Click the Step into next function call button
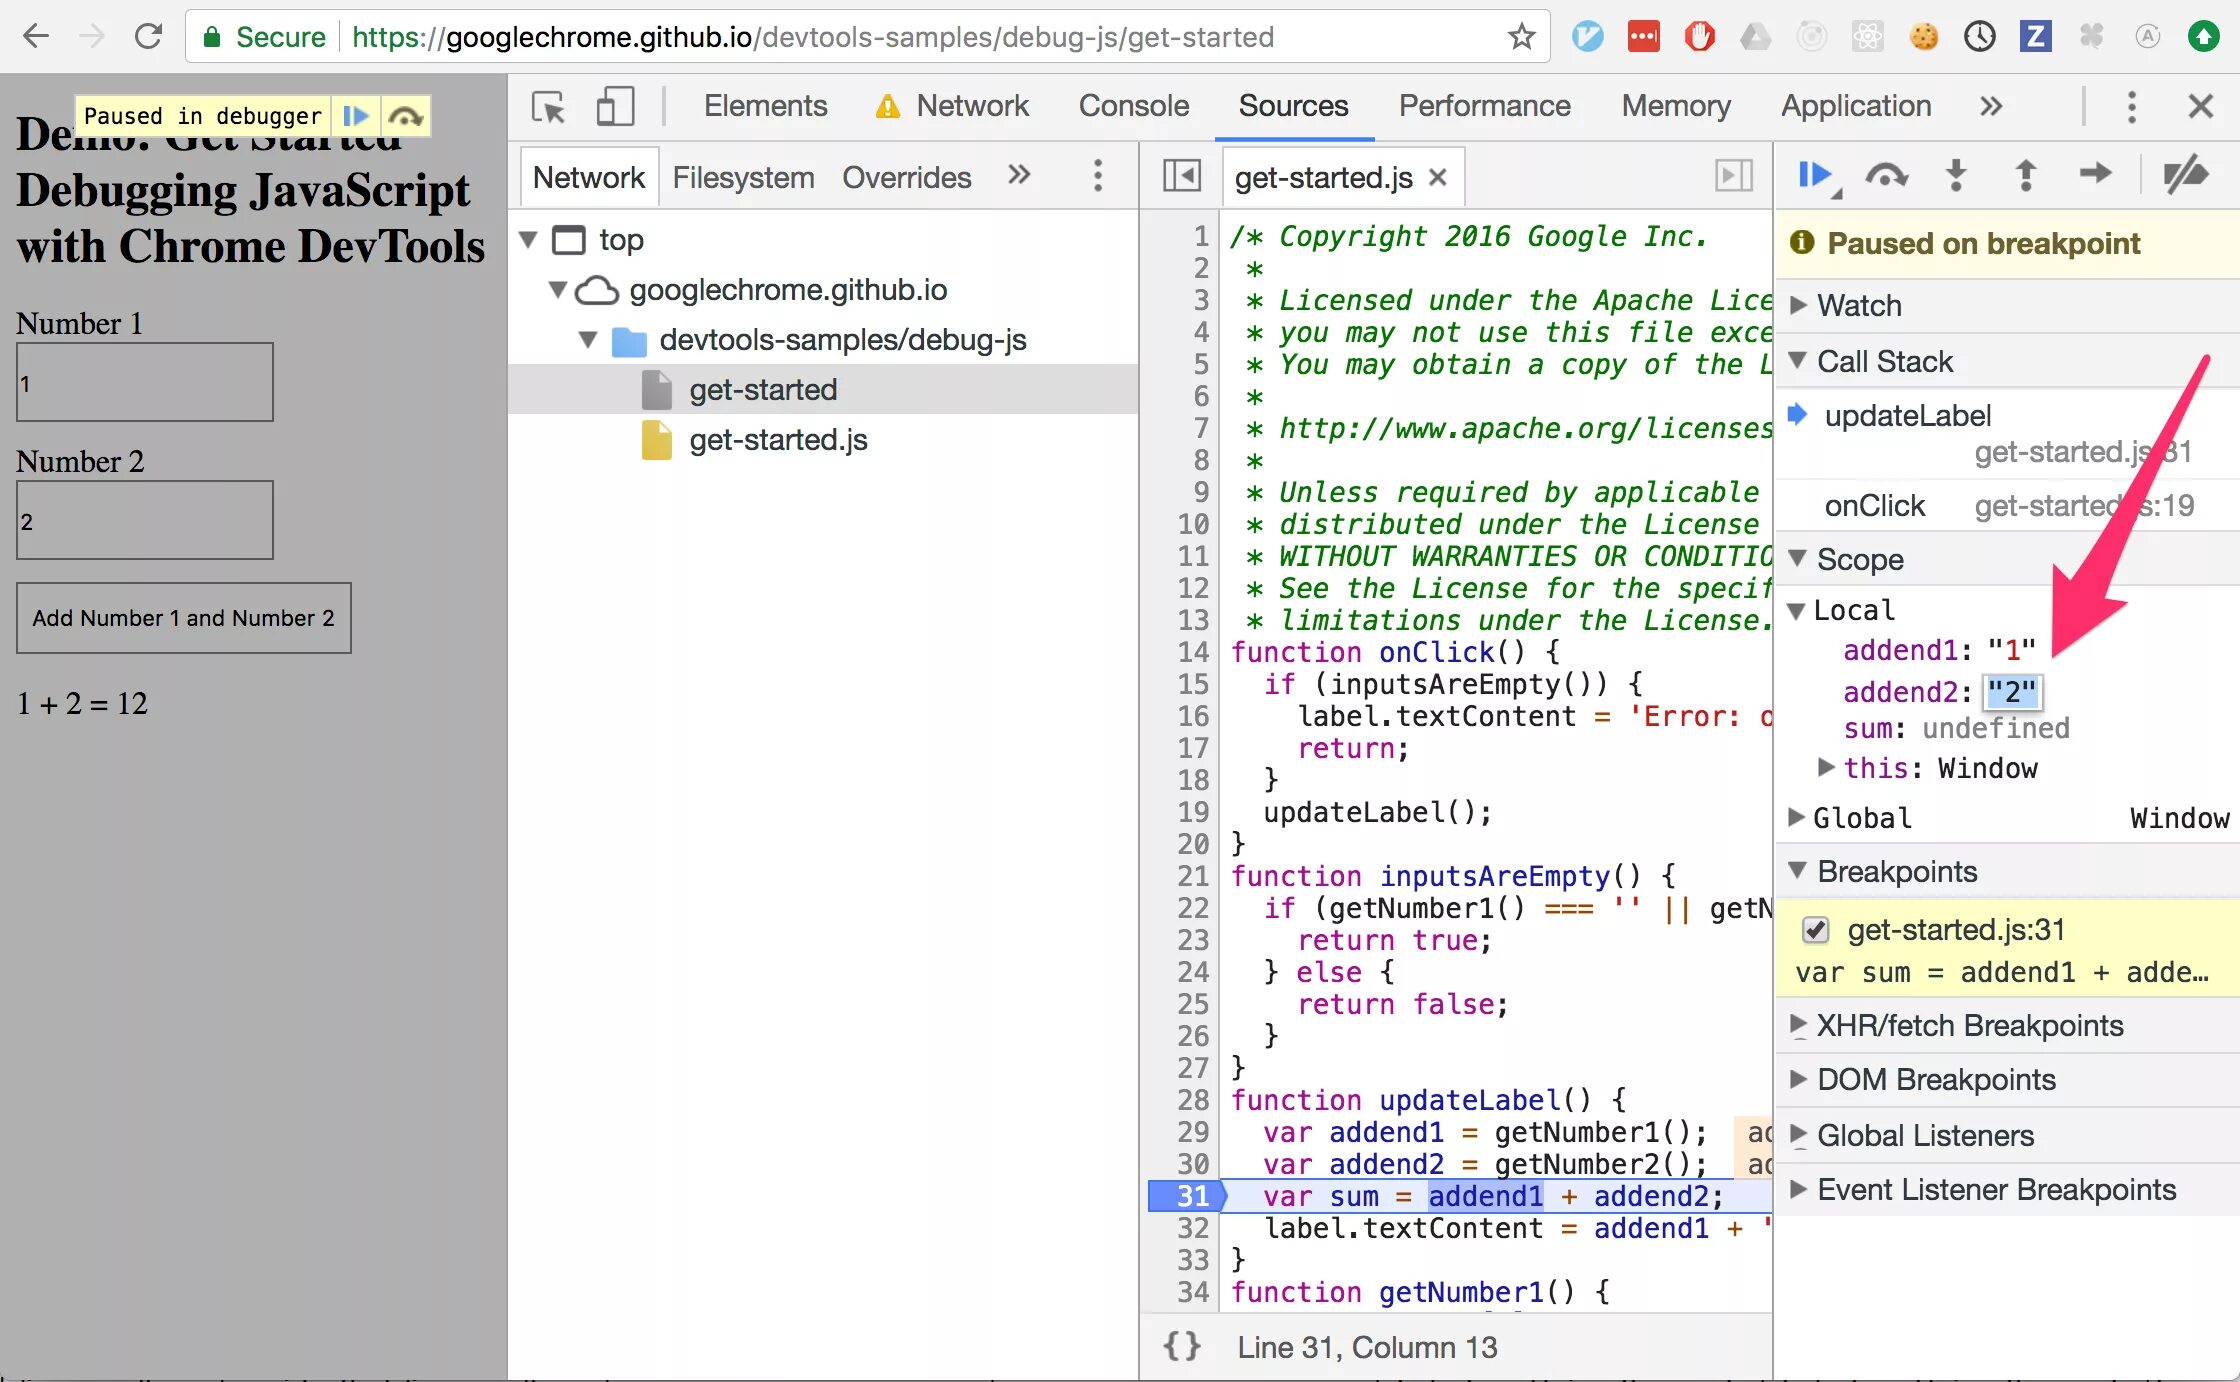Screen dimensions: 2240x1382 (x=1954, y=178)
